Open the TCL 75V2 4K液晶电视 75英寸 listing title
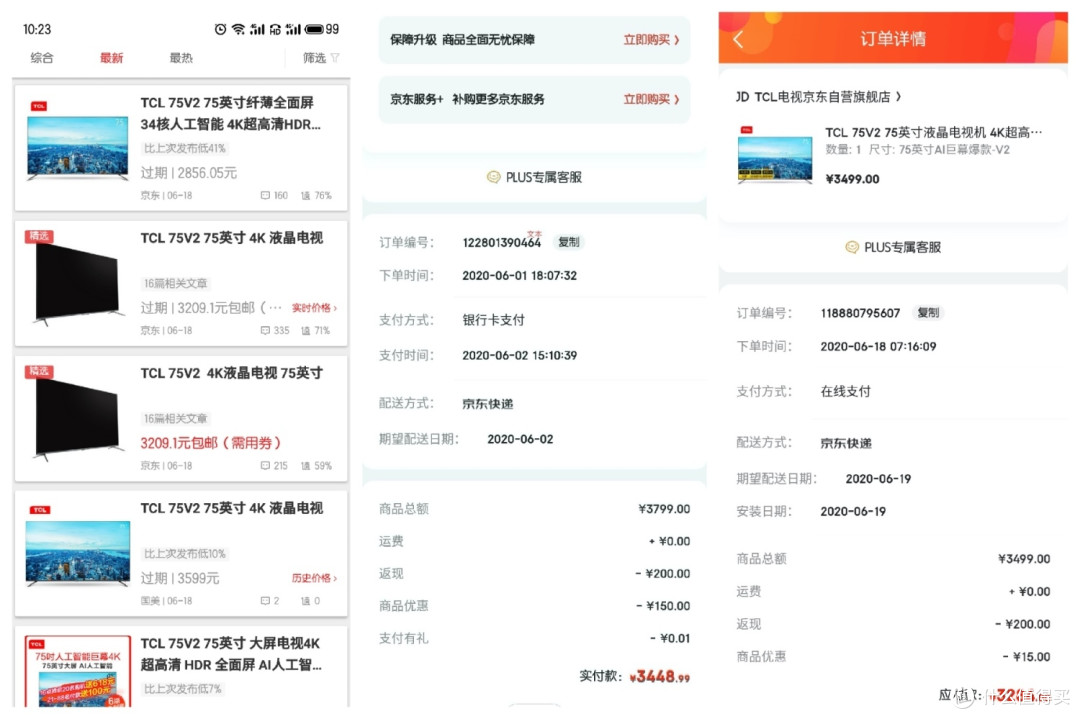 click(231, 373)
